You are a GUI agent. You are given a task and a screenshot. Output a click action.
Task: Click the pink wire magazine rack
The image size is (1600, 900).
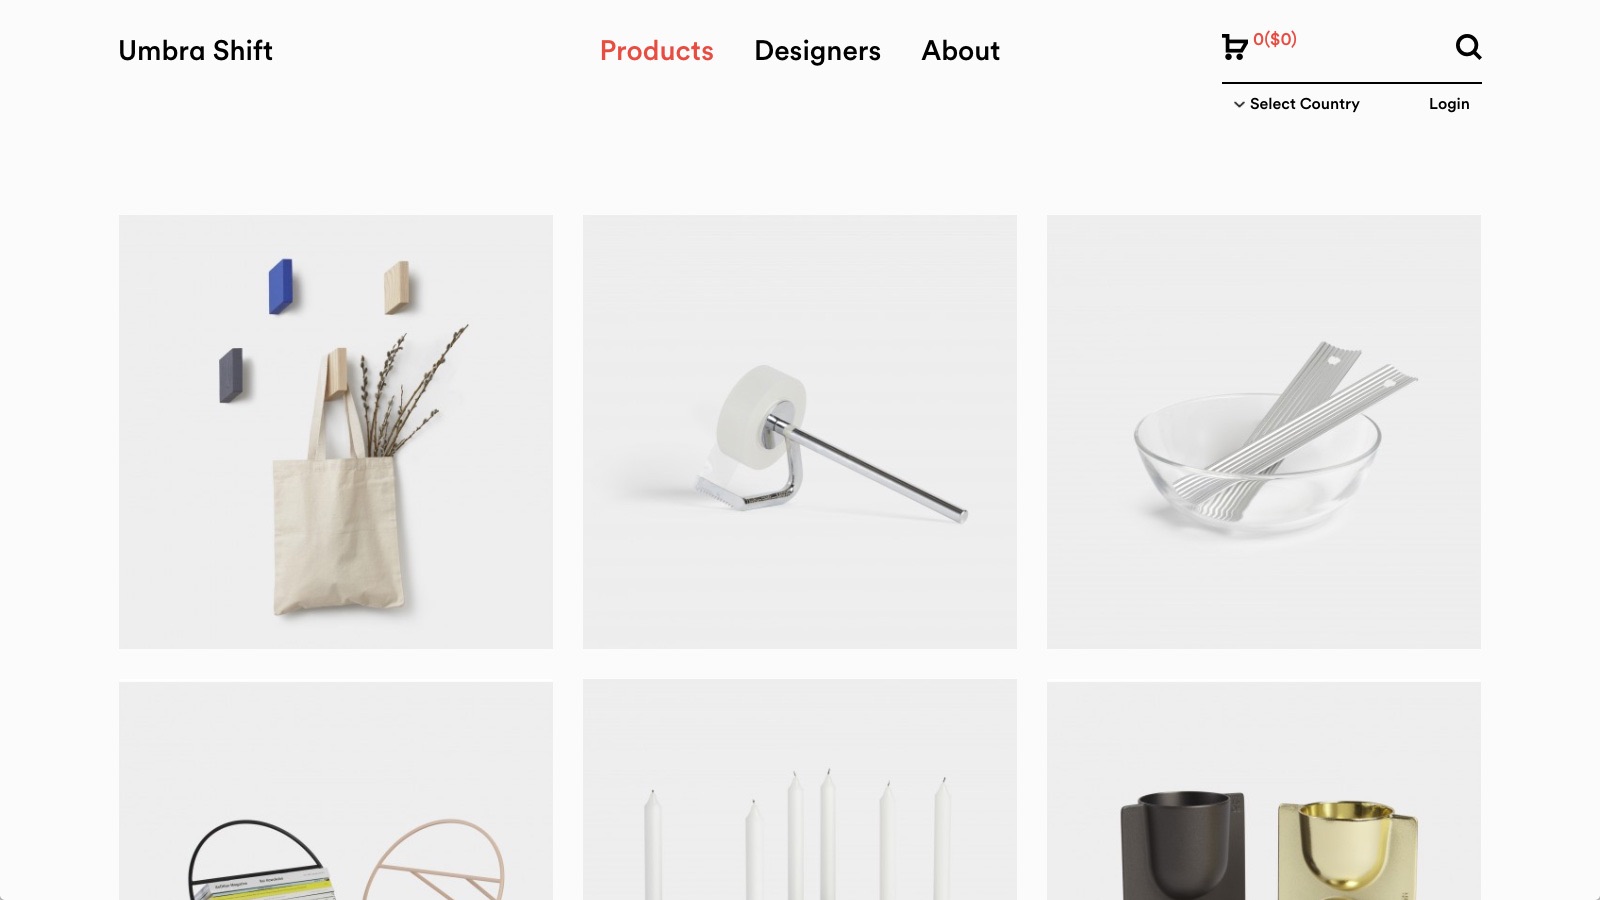point(434,860)
